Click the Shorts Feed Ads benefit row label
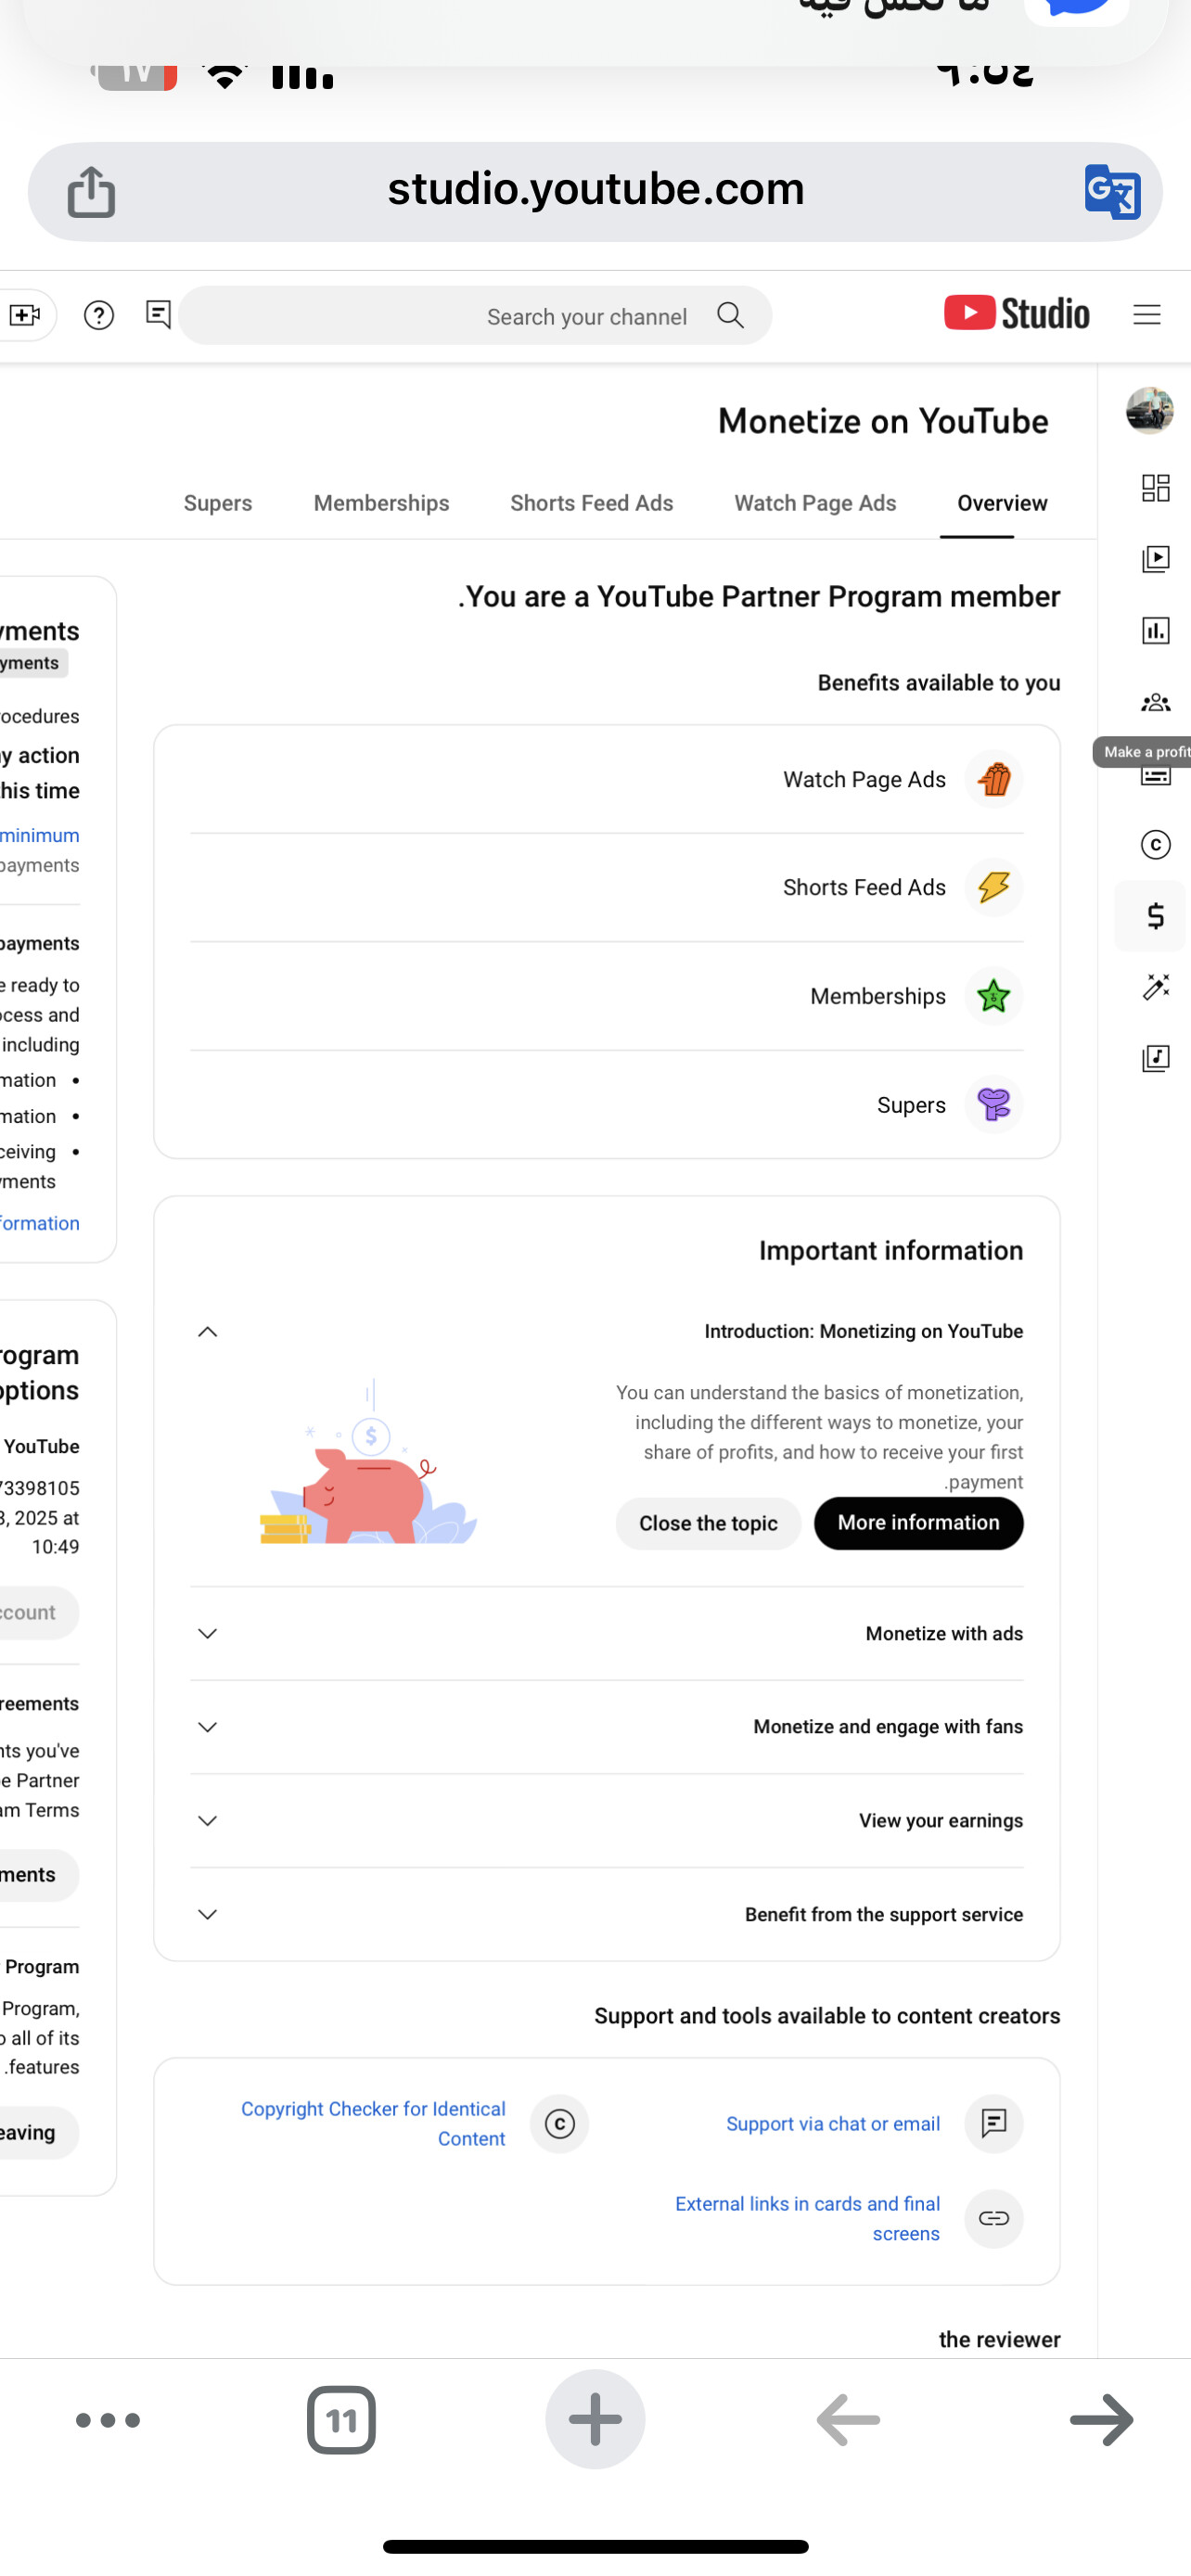1191x2576 pixels. pyautogui.click(x=864, y=887)
